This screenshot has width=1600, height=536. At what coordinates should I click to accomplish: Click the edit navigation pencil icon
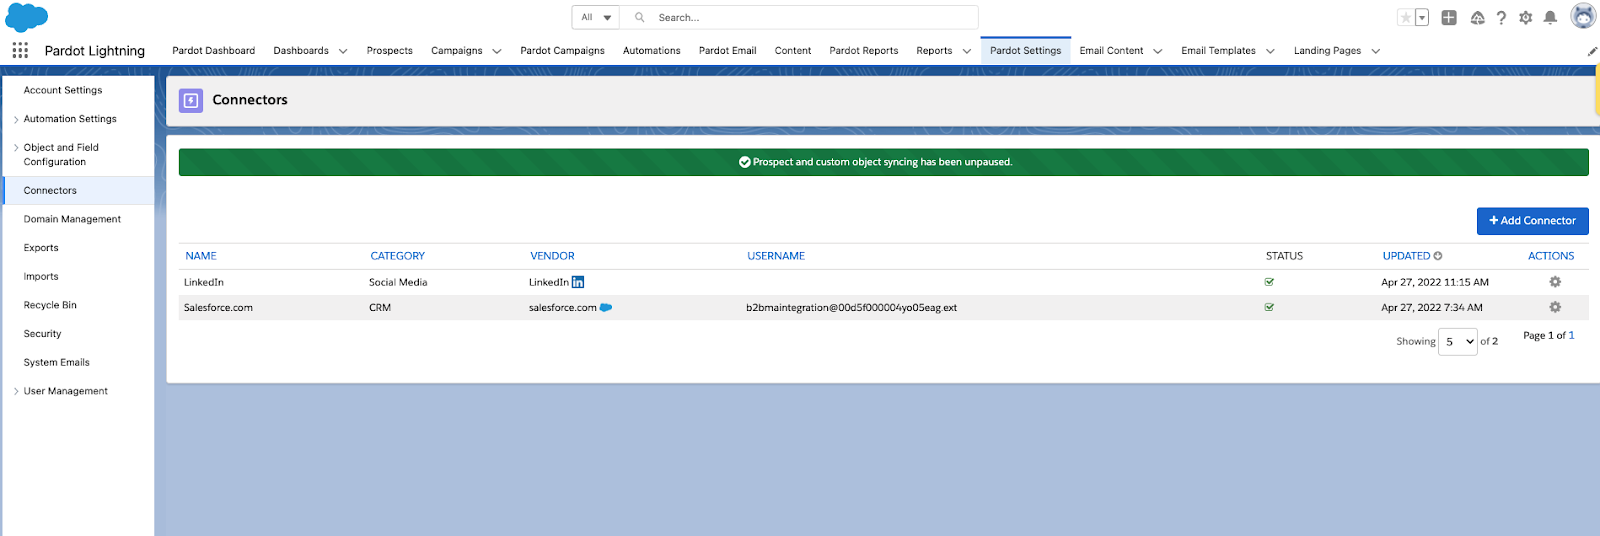[x=1592, y=51]
